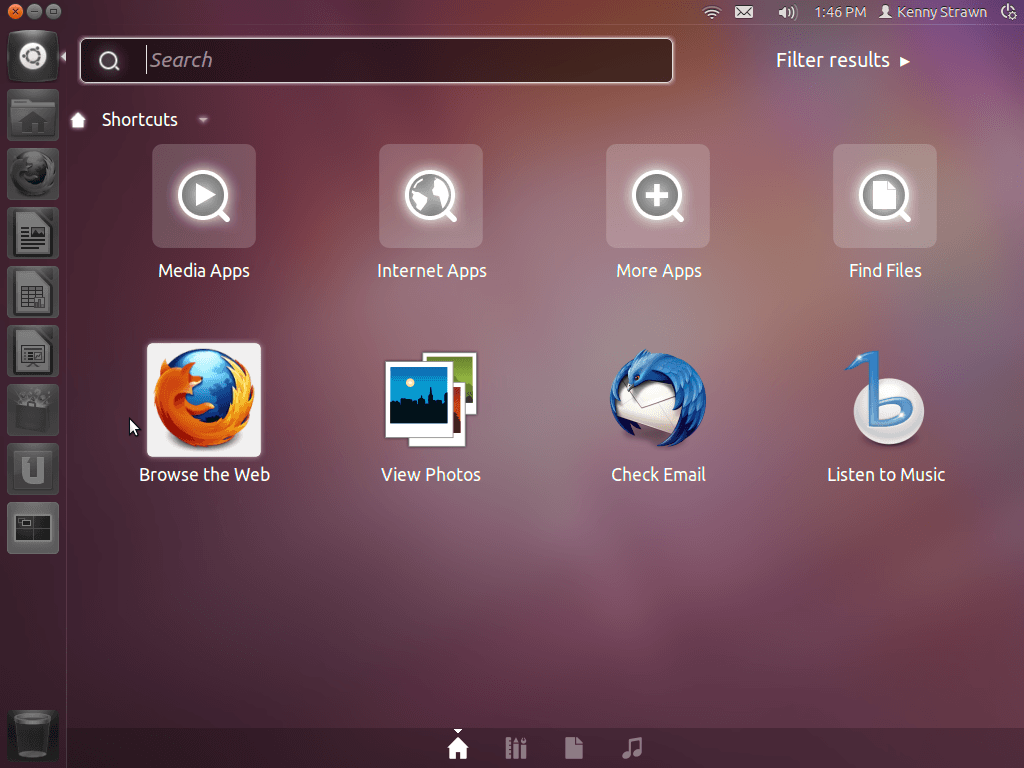
Task: Open LibreOffice Calc from the launcher
Action: [x=33, y=293]
